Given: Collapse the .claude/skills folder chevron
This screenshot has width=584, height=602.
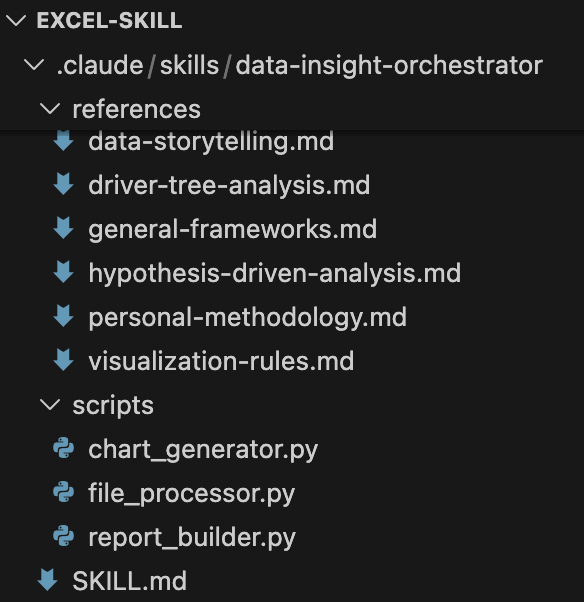Looking at the screenshot, I should click(34, 64).
